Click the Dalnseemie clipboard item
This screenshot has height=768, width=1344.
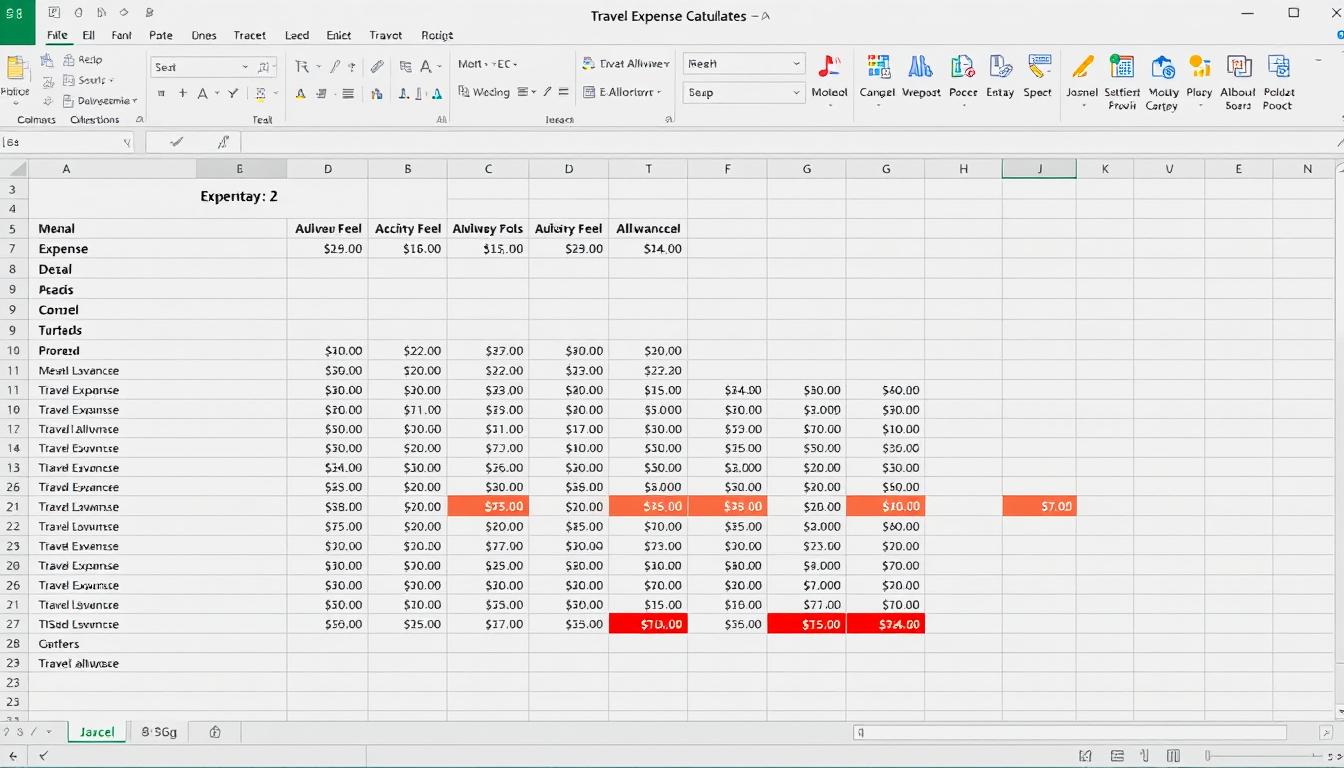98,101
